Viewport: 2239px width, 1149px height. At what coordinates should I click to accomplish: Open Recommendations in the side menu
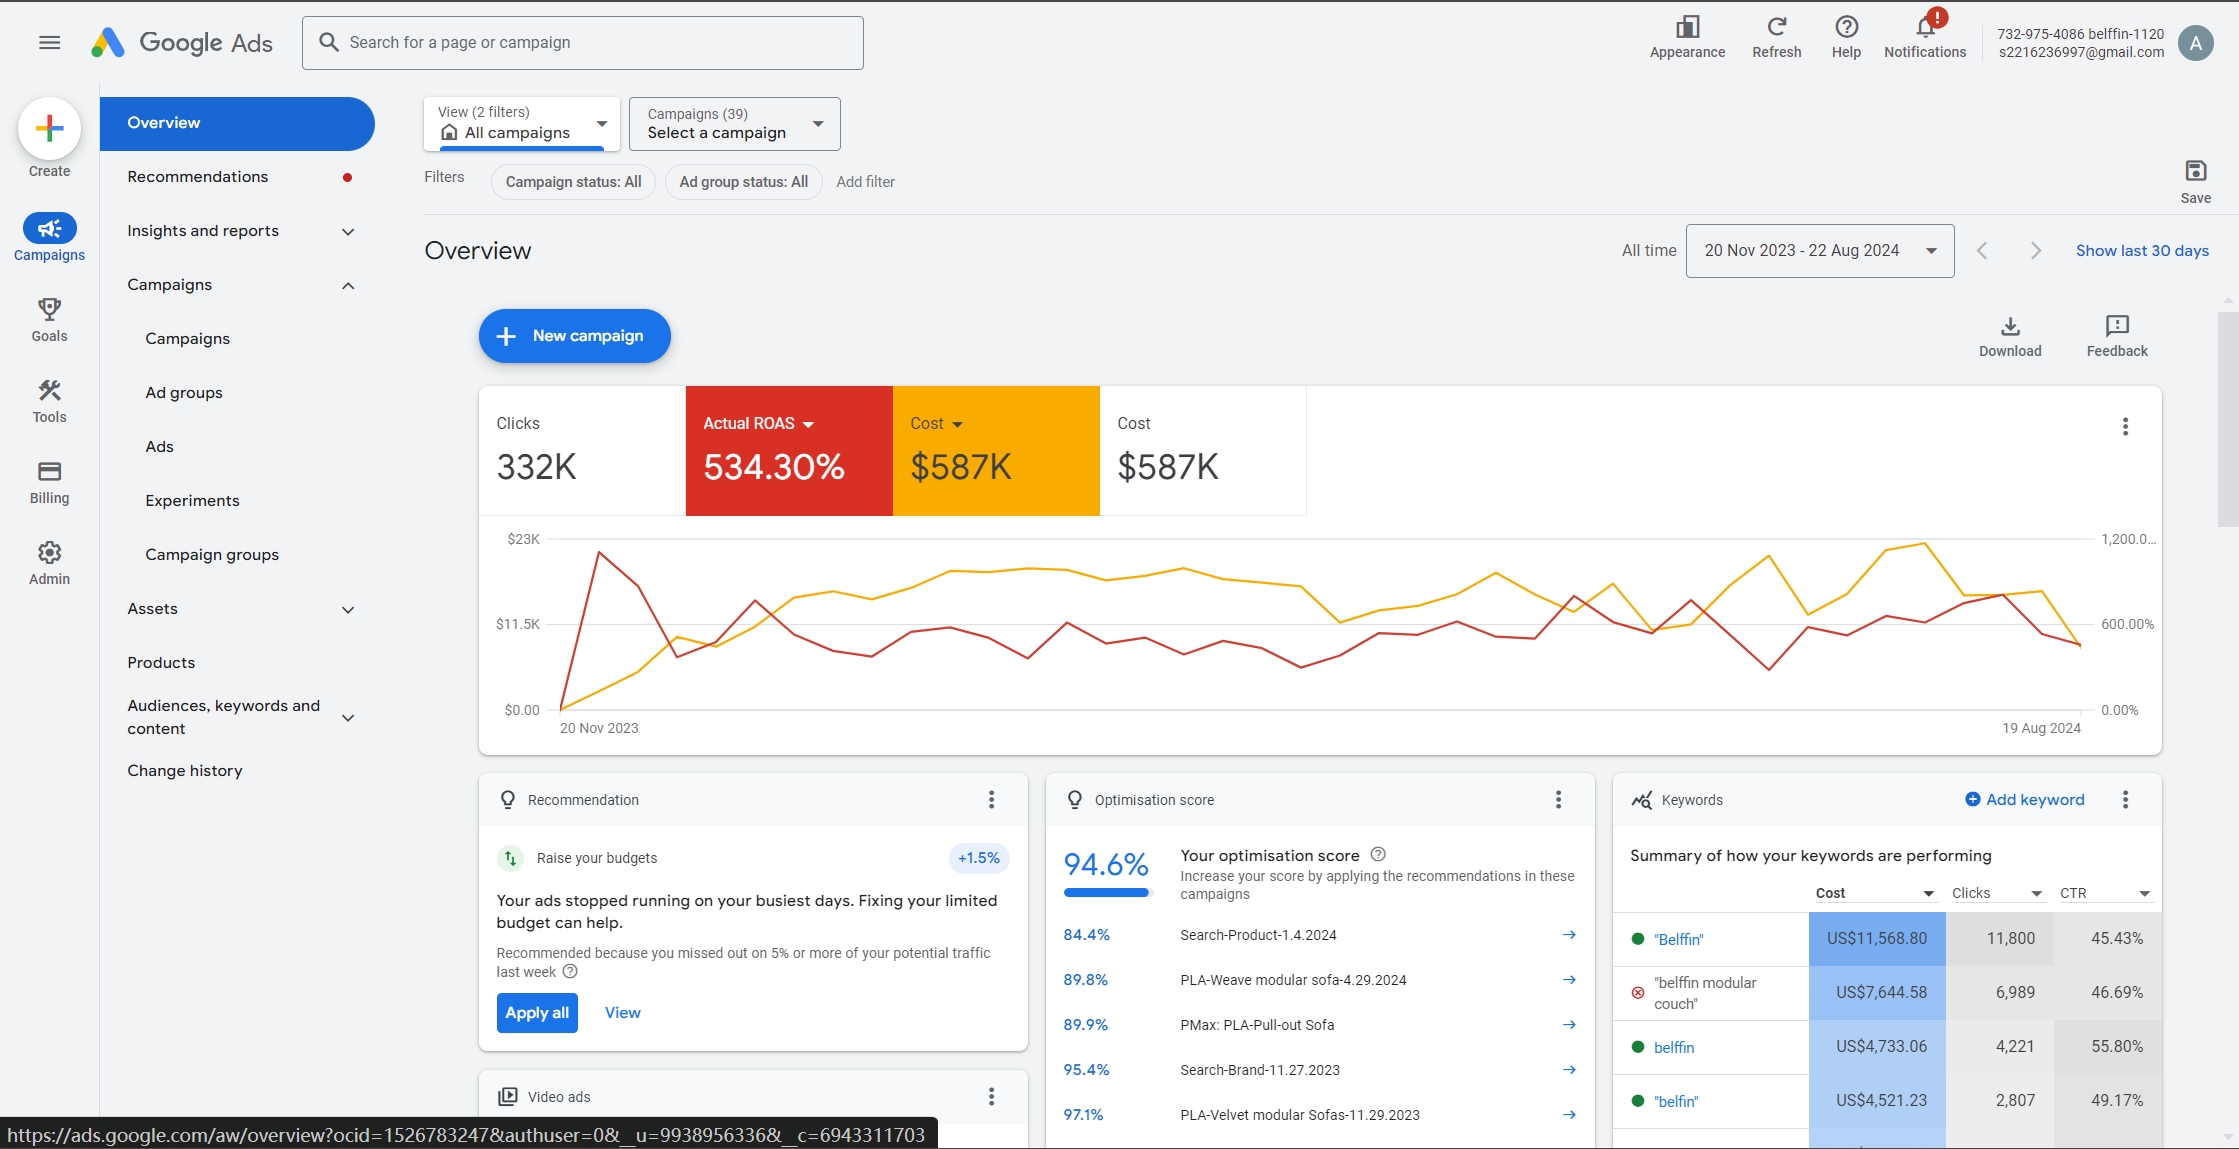(x=198, y=177)
